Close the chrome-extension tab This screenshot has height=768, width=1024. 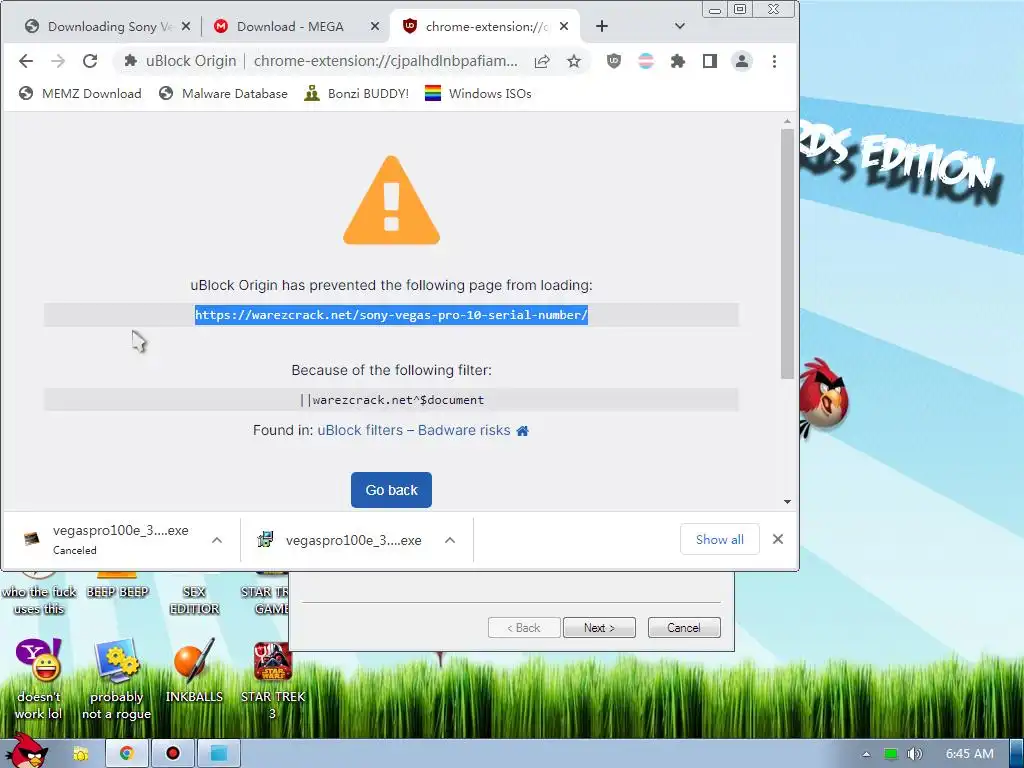pos(564,27)
